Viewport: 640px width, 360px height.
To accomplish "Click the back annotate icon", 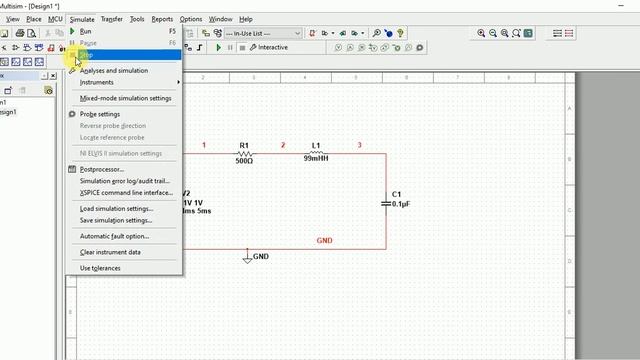I will (343, 33).
